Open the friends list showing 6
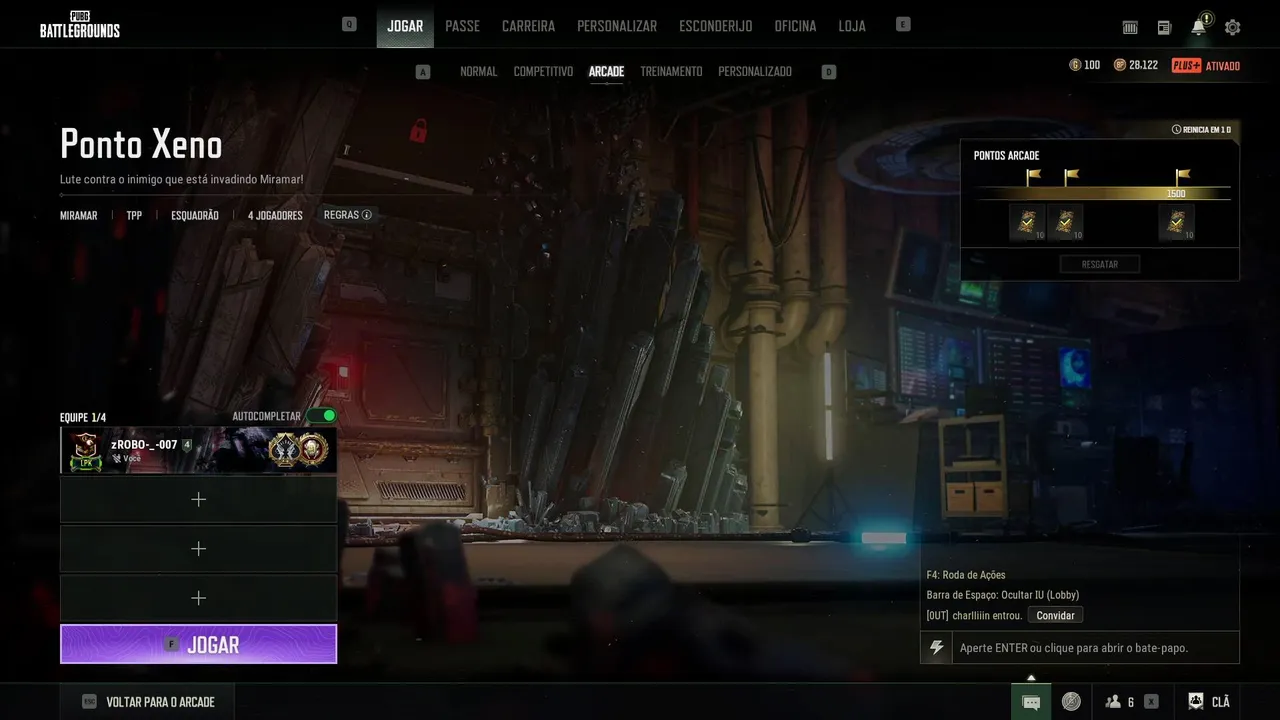This screenshot has height=720, width=1280. pos(1120,702)
